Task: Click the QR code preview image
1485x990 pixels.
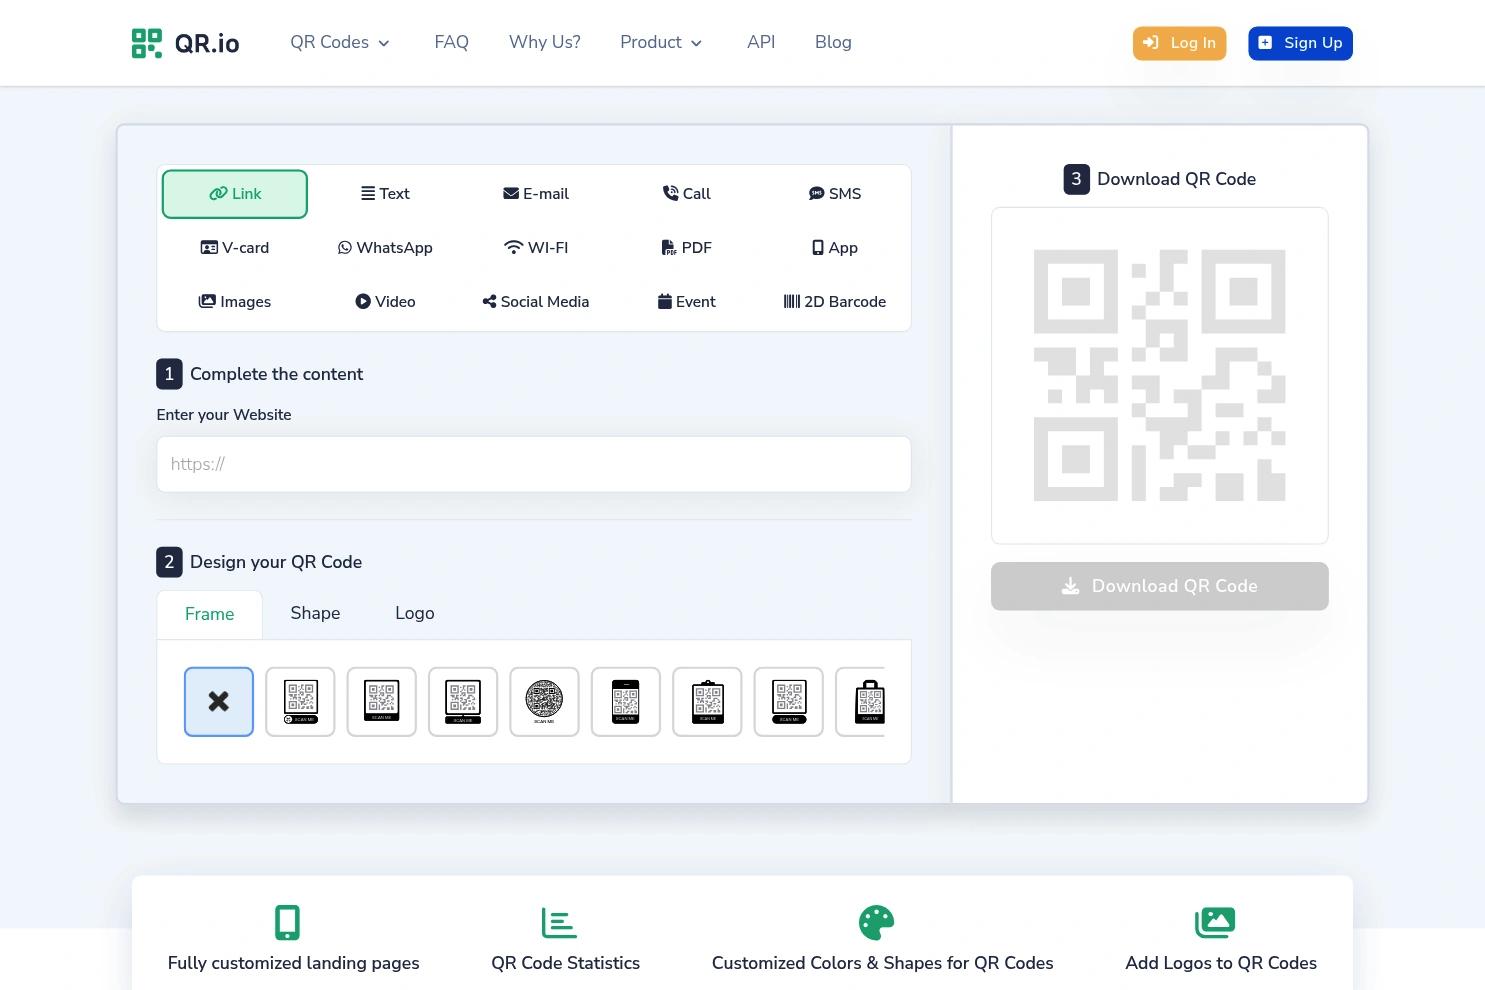Action: (x=1160, y=376)
